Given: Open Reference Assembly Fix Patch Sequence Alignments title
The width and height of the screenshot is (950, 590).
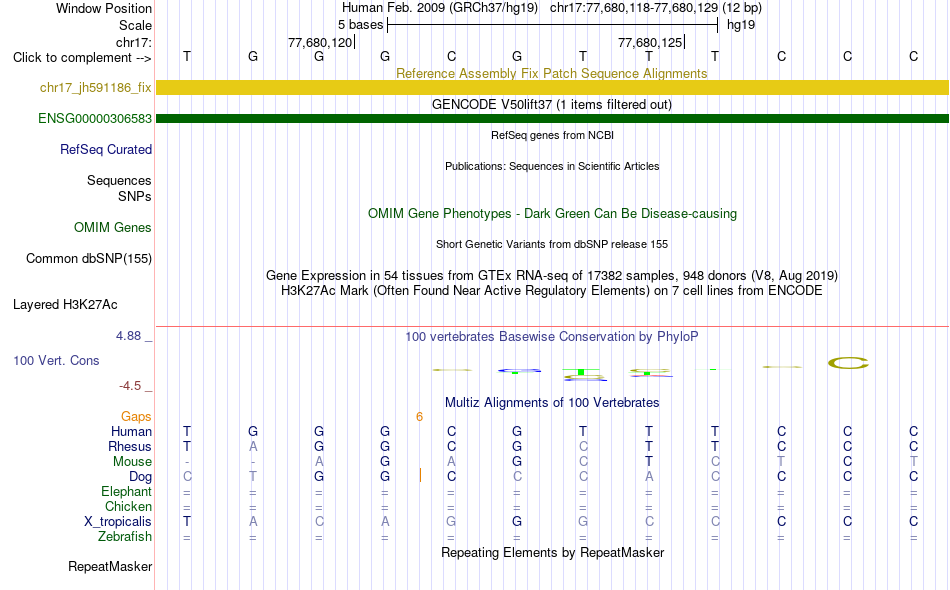Looking at the screenshot, I should [552, 73].
